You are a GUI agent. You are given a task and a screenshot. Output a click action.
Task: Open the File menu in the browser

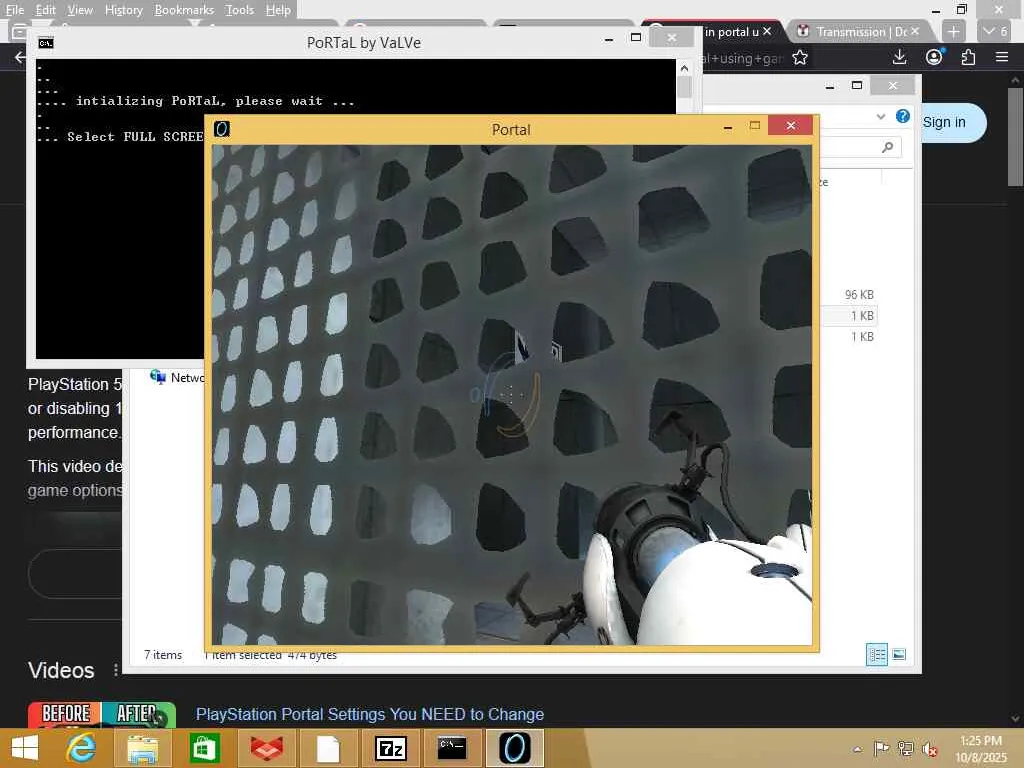pyautogui.click(x=14, y=10)
